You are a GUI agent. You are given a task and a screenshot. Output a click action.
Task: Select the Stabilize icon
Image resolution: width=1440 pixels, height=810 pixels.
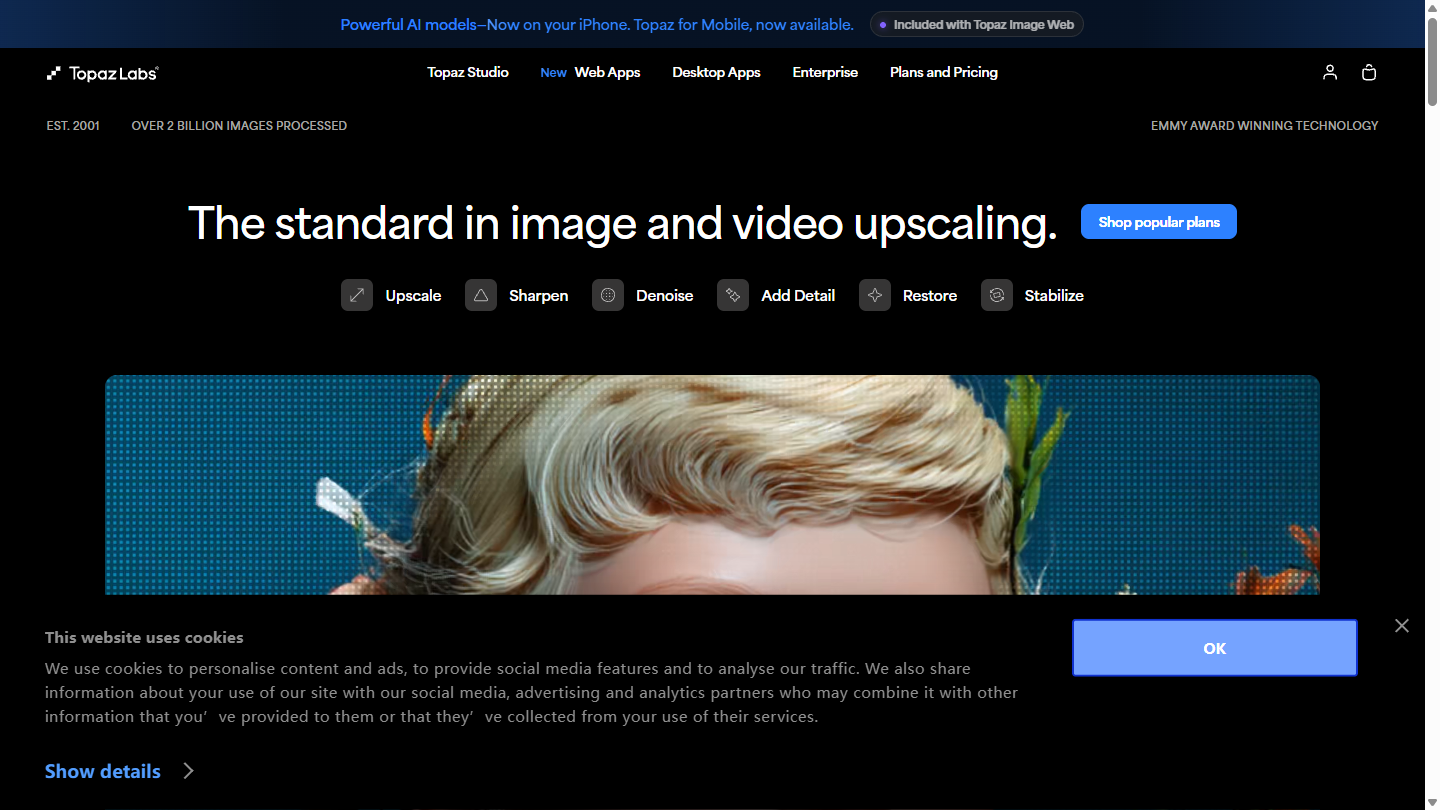[997, 295]
